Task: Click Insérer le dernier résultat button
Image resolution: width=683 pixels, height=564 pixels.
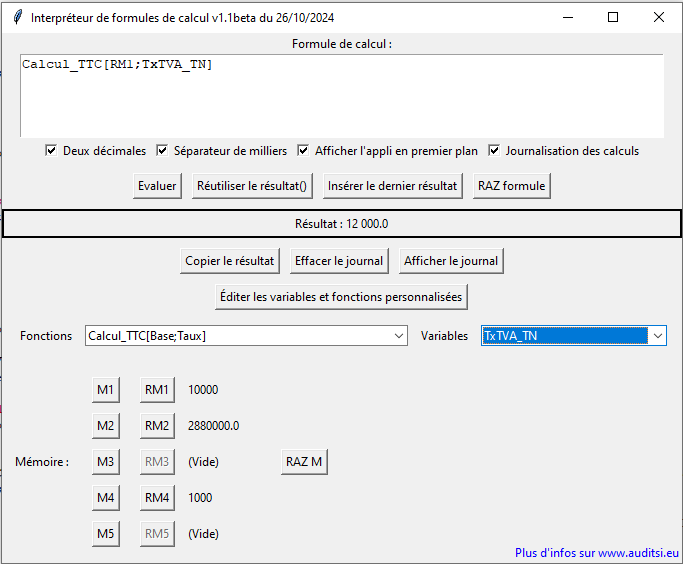Action: coord(392,186)
